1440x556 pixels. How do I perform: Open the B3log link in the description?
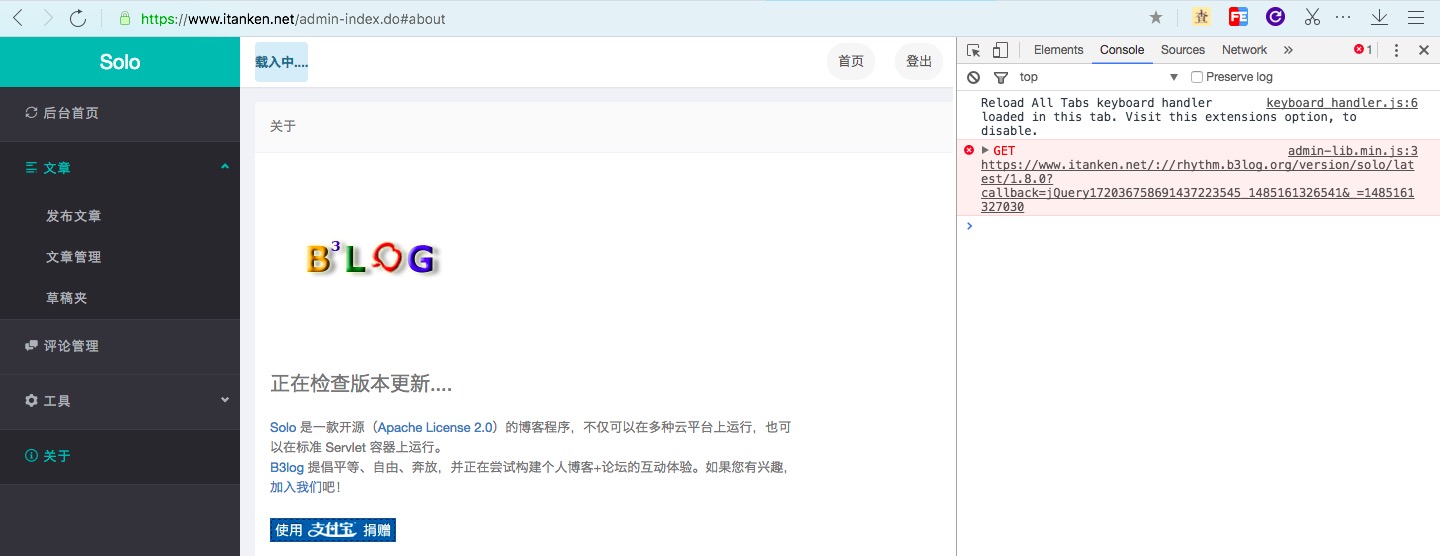click(287, 467)
